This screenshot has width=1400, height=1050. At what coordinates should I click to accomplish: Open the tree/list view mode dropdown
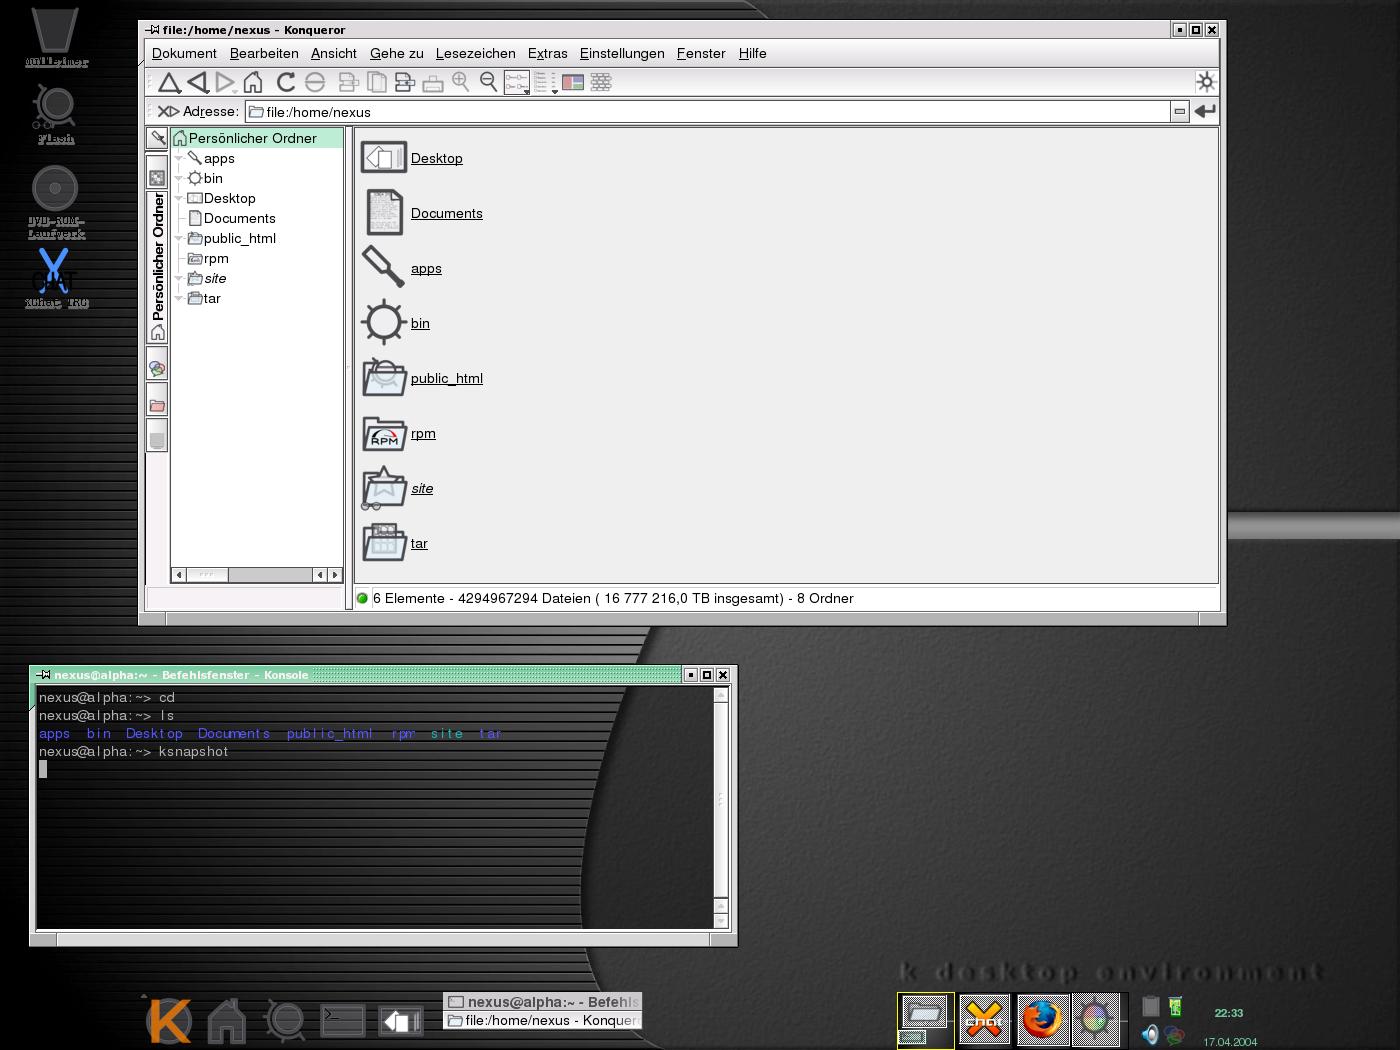[x=545, y=83]
